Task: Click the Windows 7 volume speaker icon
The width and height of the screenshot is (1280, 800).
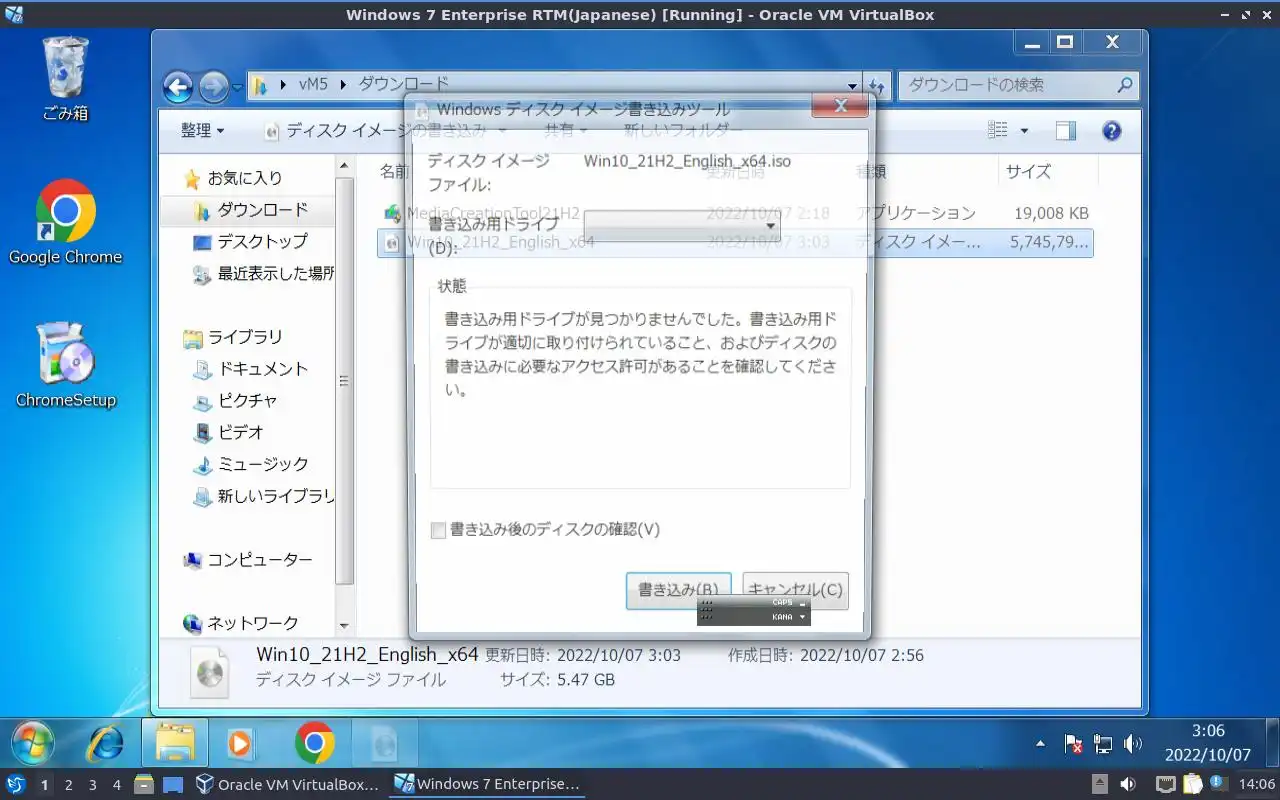Action: point(1133,743)
